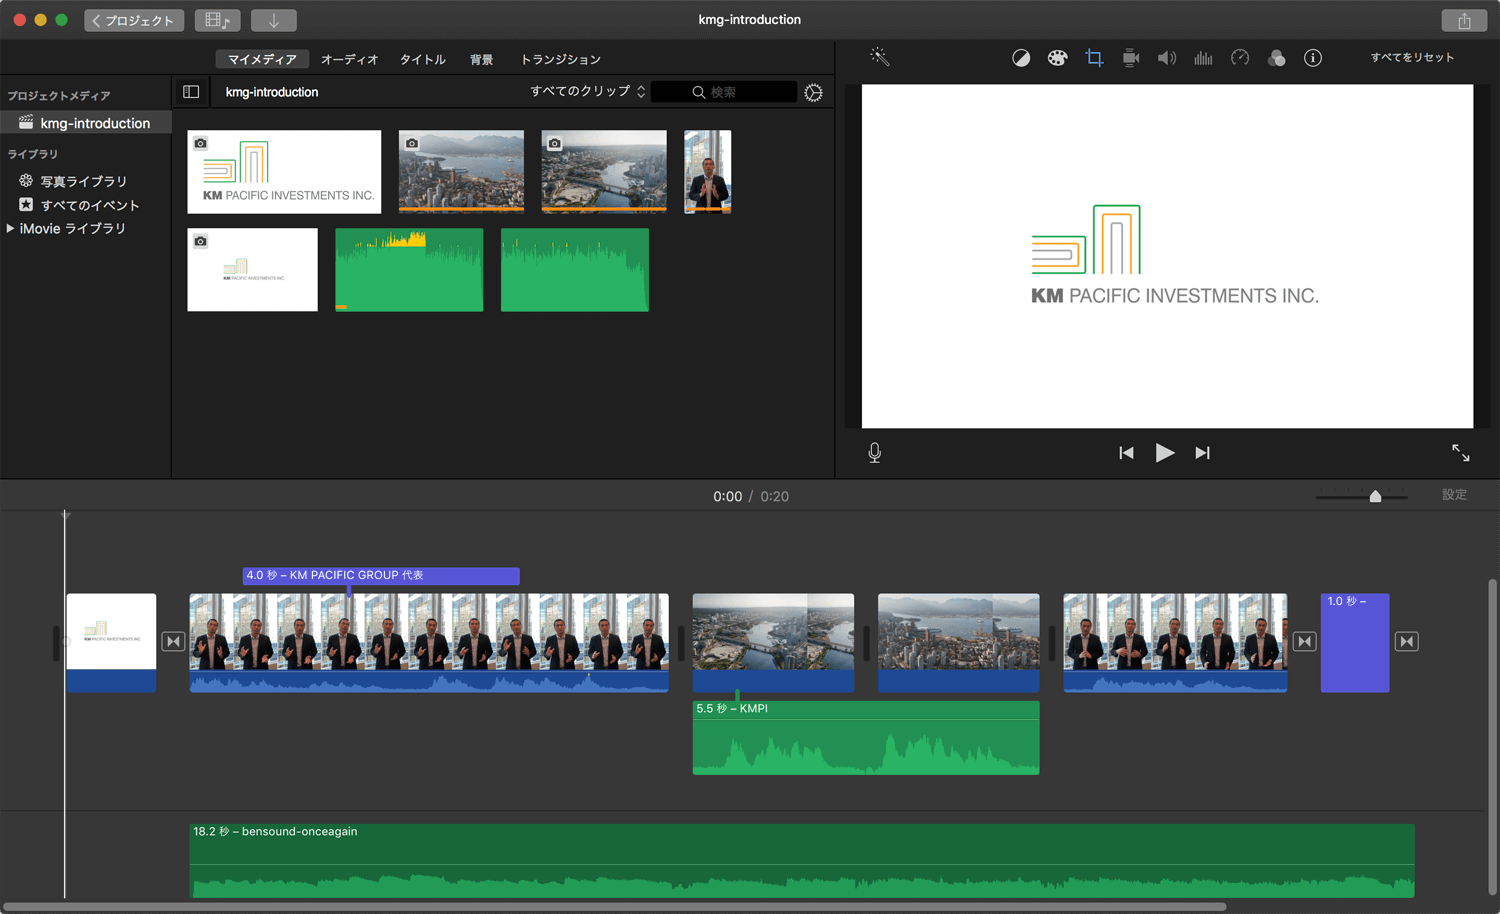This screenshot has width=1500, height=914.
Task: Toggle the library sidebar list
Action: coord(191,92)
